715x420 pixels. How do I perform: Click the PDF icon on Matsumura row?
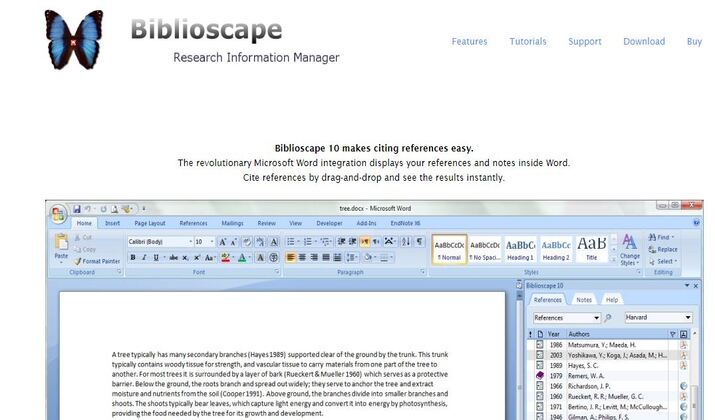684,345
